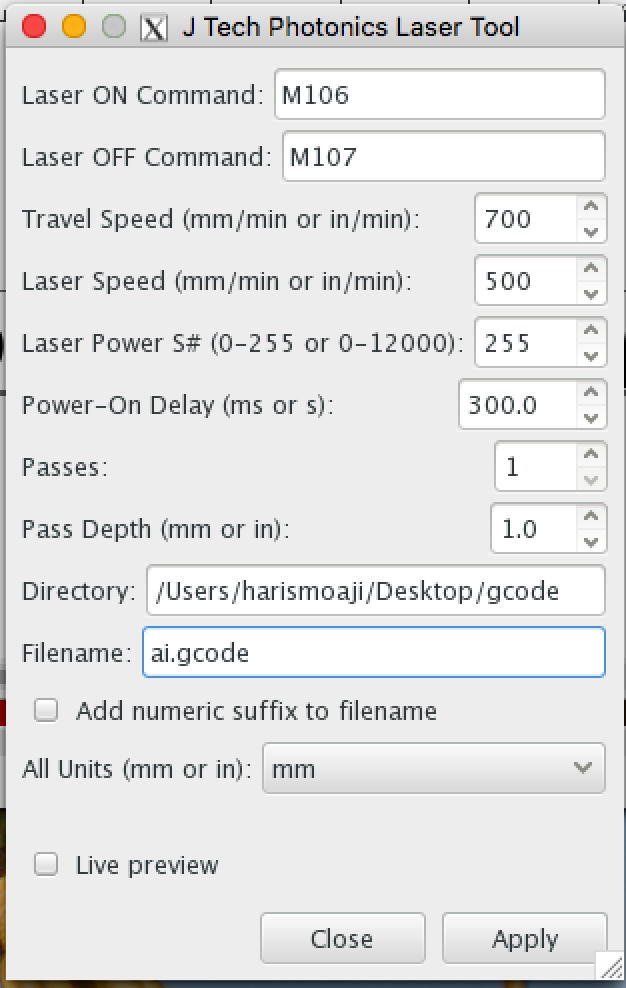This screenshot has height=988, width=626.
Task: Click the X11 icon in title bar
Action: (x=153, y=27)
